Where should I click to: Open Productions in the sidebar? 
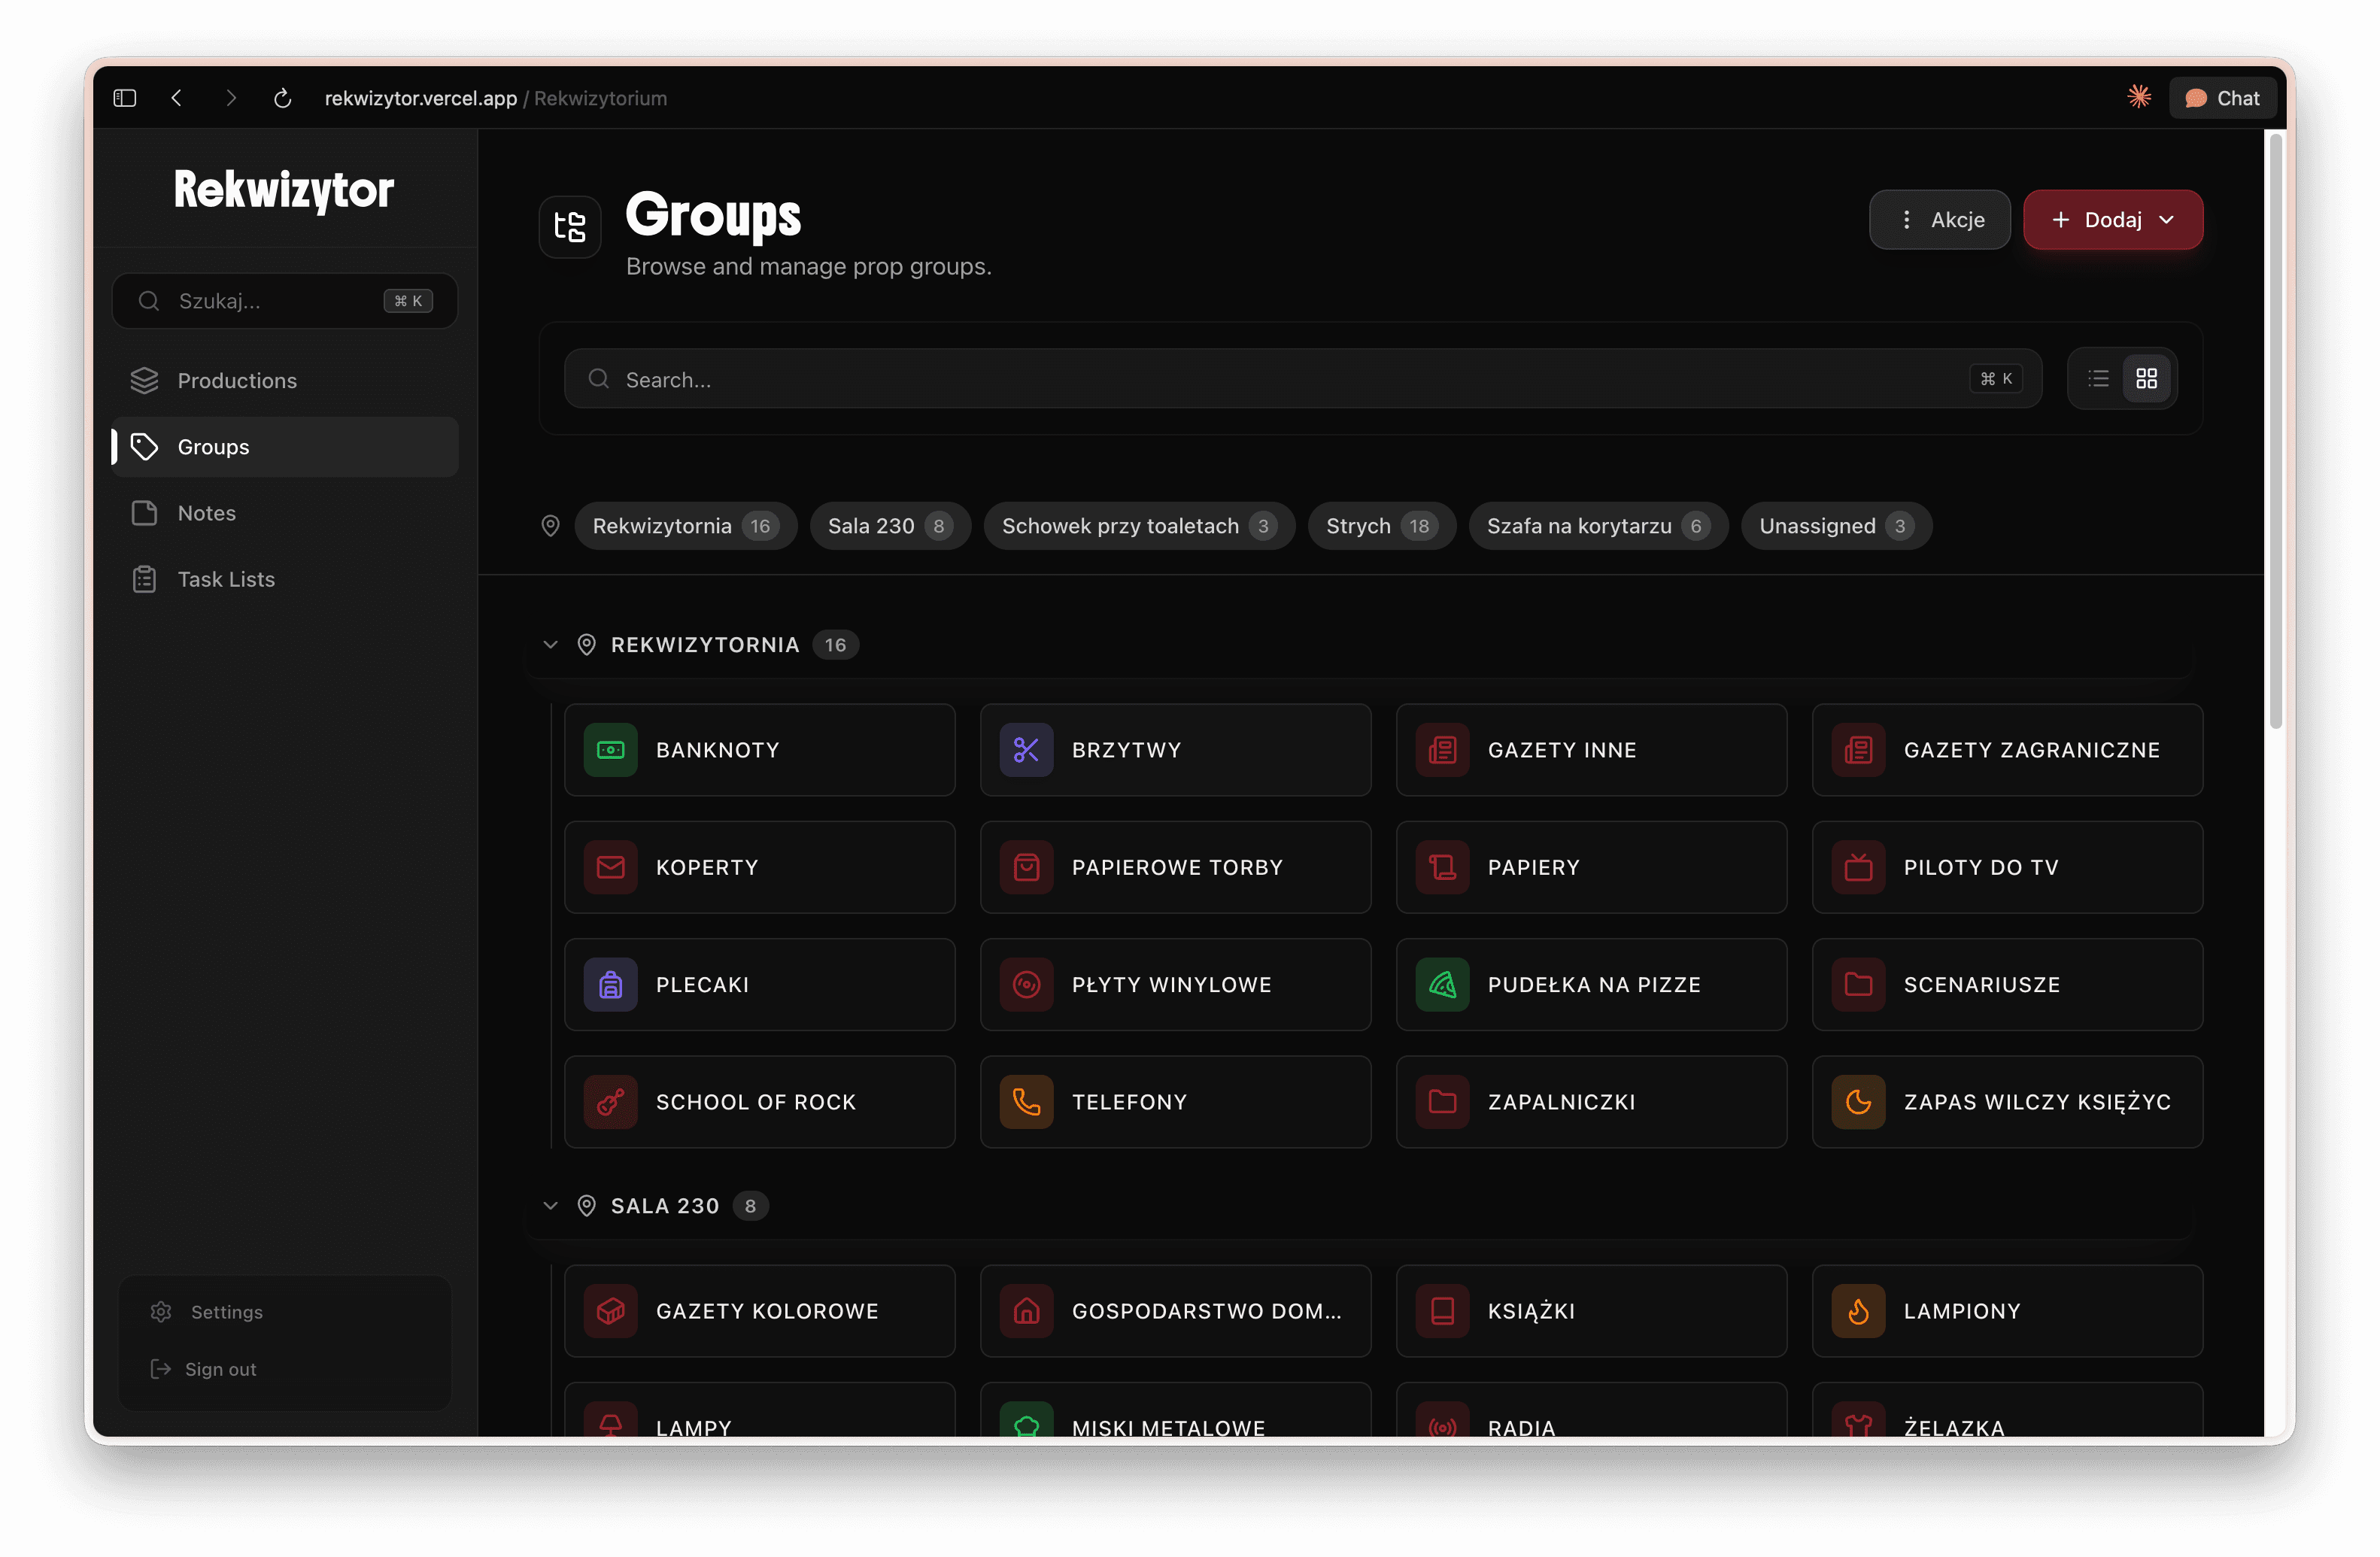click(285, 381)
